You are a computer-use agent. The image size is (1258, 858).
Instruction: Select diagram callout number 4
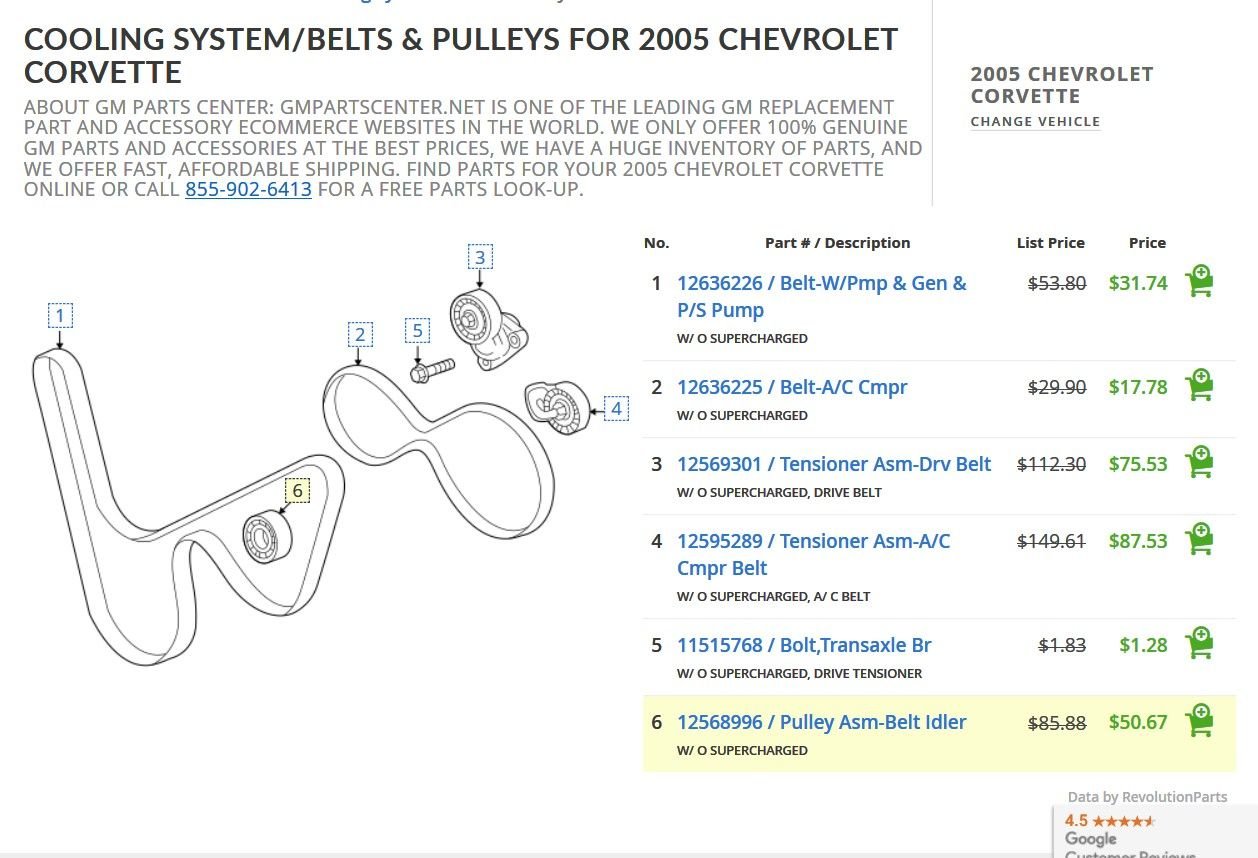click(616, 408)
